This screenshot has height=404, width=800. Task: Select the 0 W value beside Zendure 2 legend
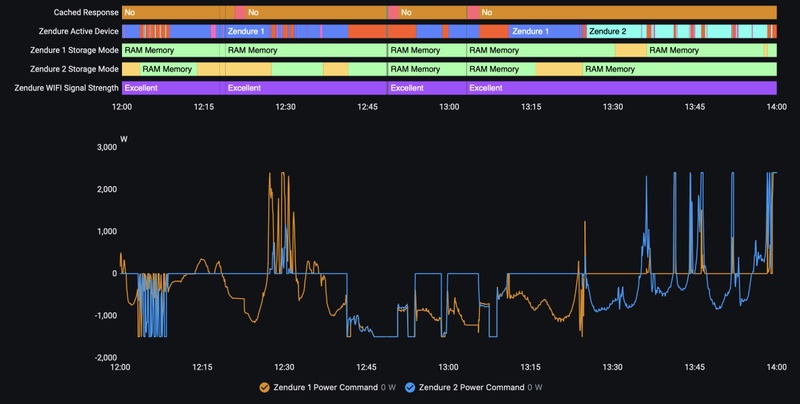(535, 387)
